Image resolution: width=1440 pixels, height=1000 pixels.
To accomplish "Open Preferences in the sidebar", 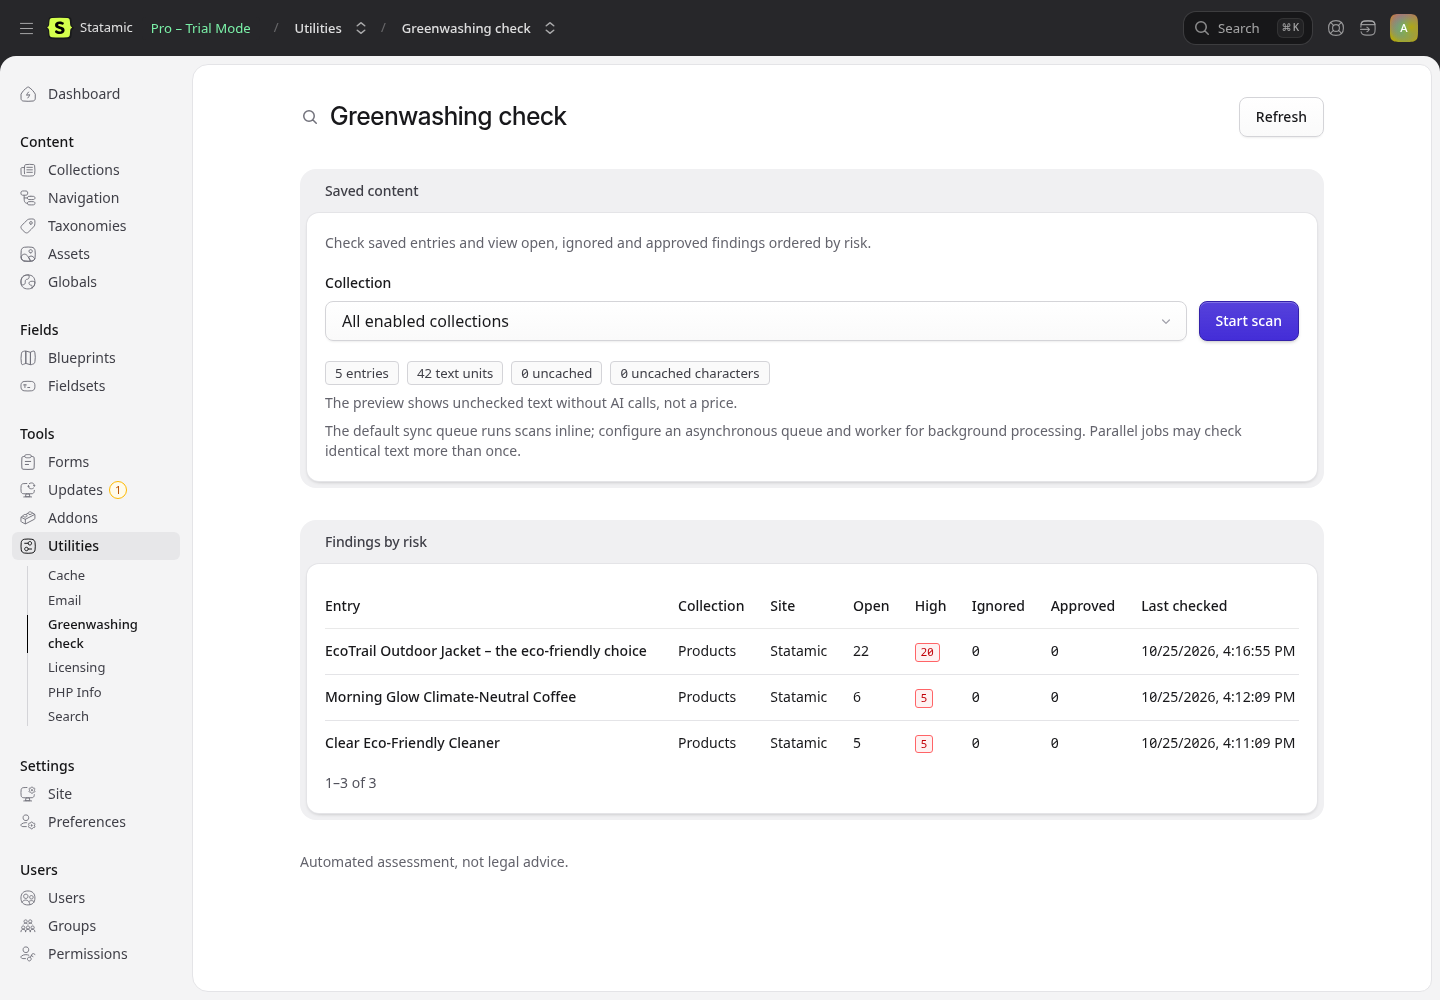I will [x=87, y=822].
